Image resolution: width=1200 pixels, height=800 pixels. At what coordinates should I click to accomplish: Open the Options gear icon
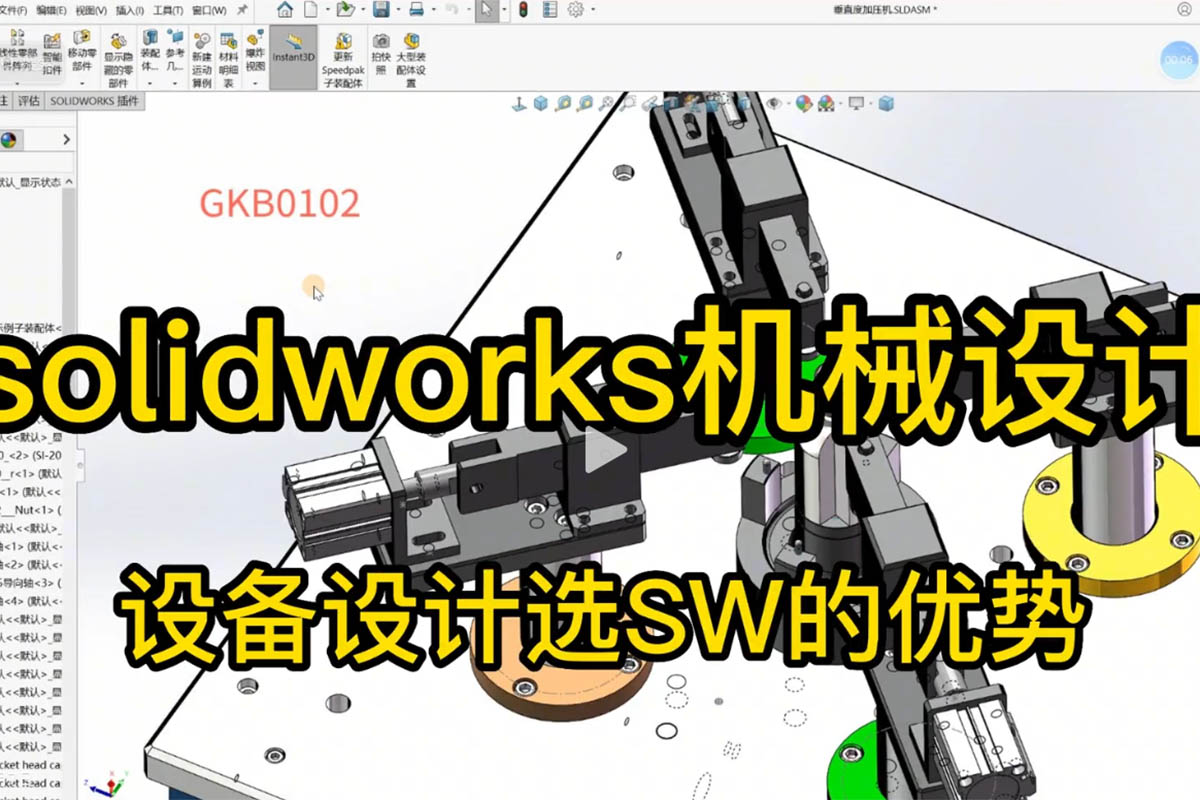(x=576, y=10)
